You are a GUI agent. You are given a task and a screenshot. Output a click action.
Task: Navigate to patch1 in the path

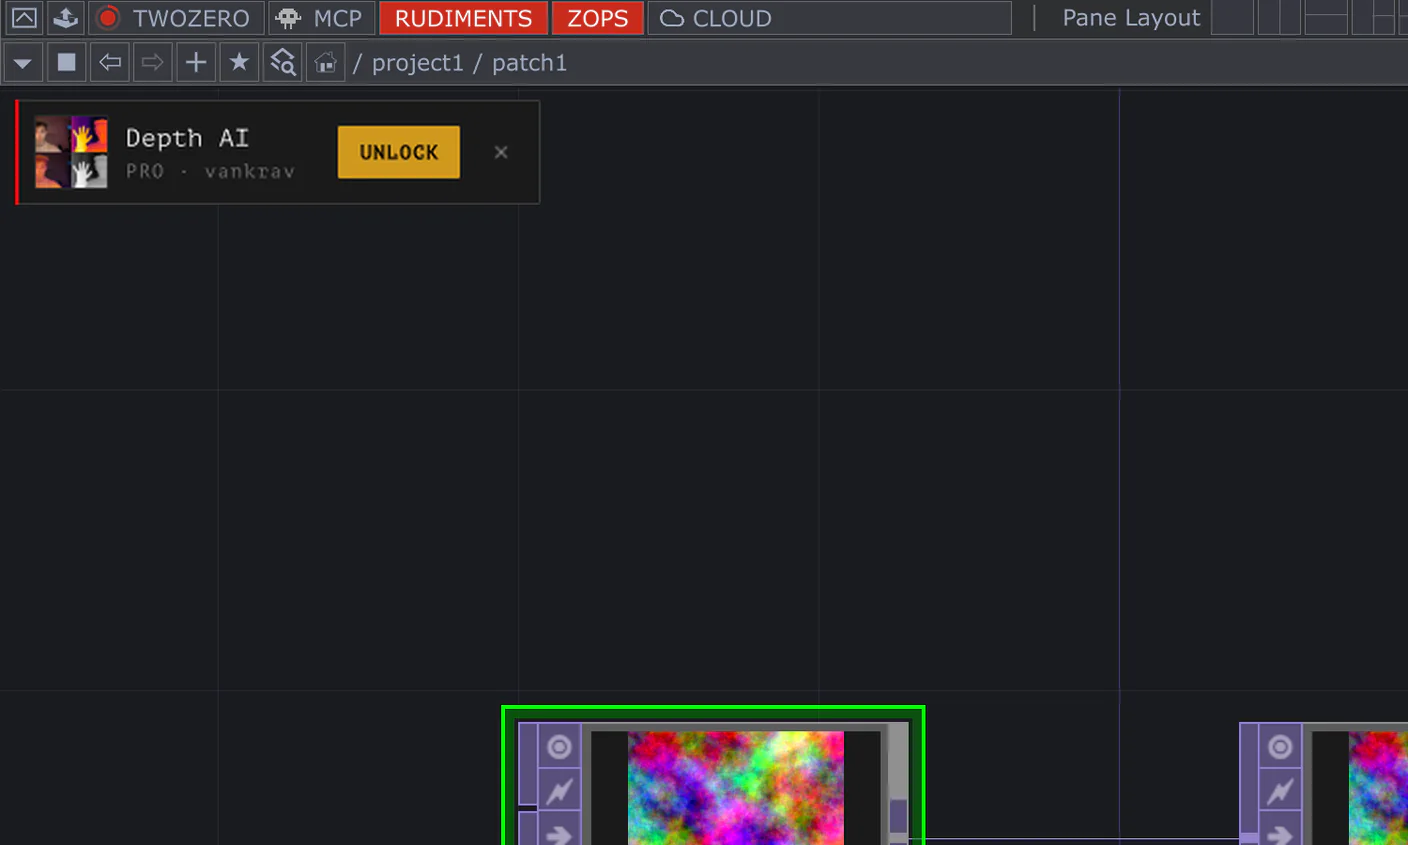coord(529,63)
